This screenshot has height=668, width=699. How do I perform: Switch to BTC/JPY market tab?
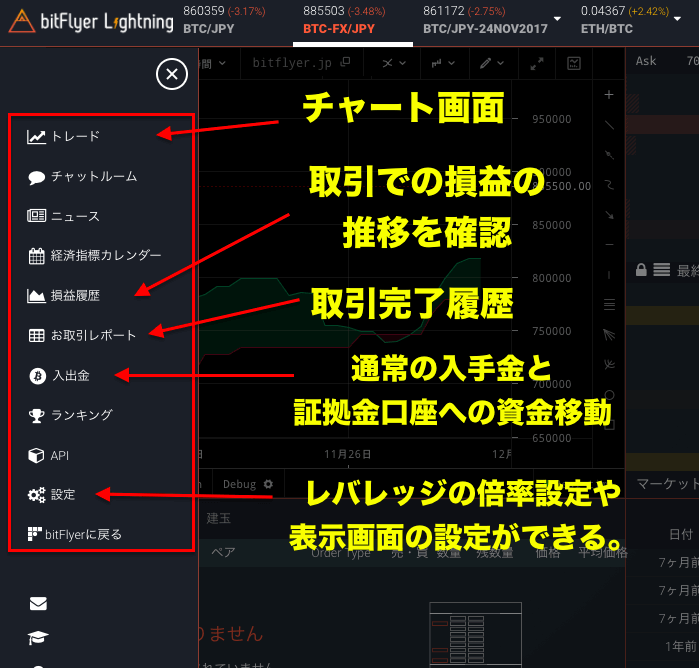[224, 20]
